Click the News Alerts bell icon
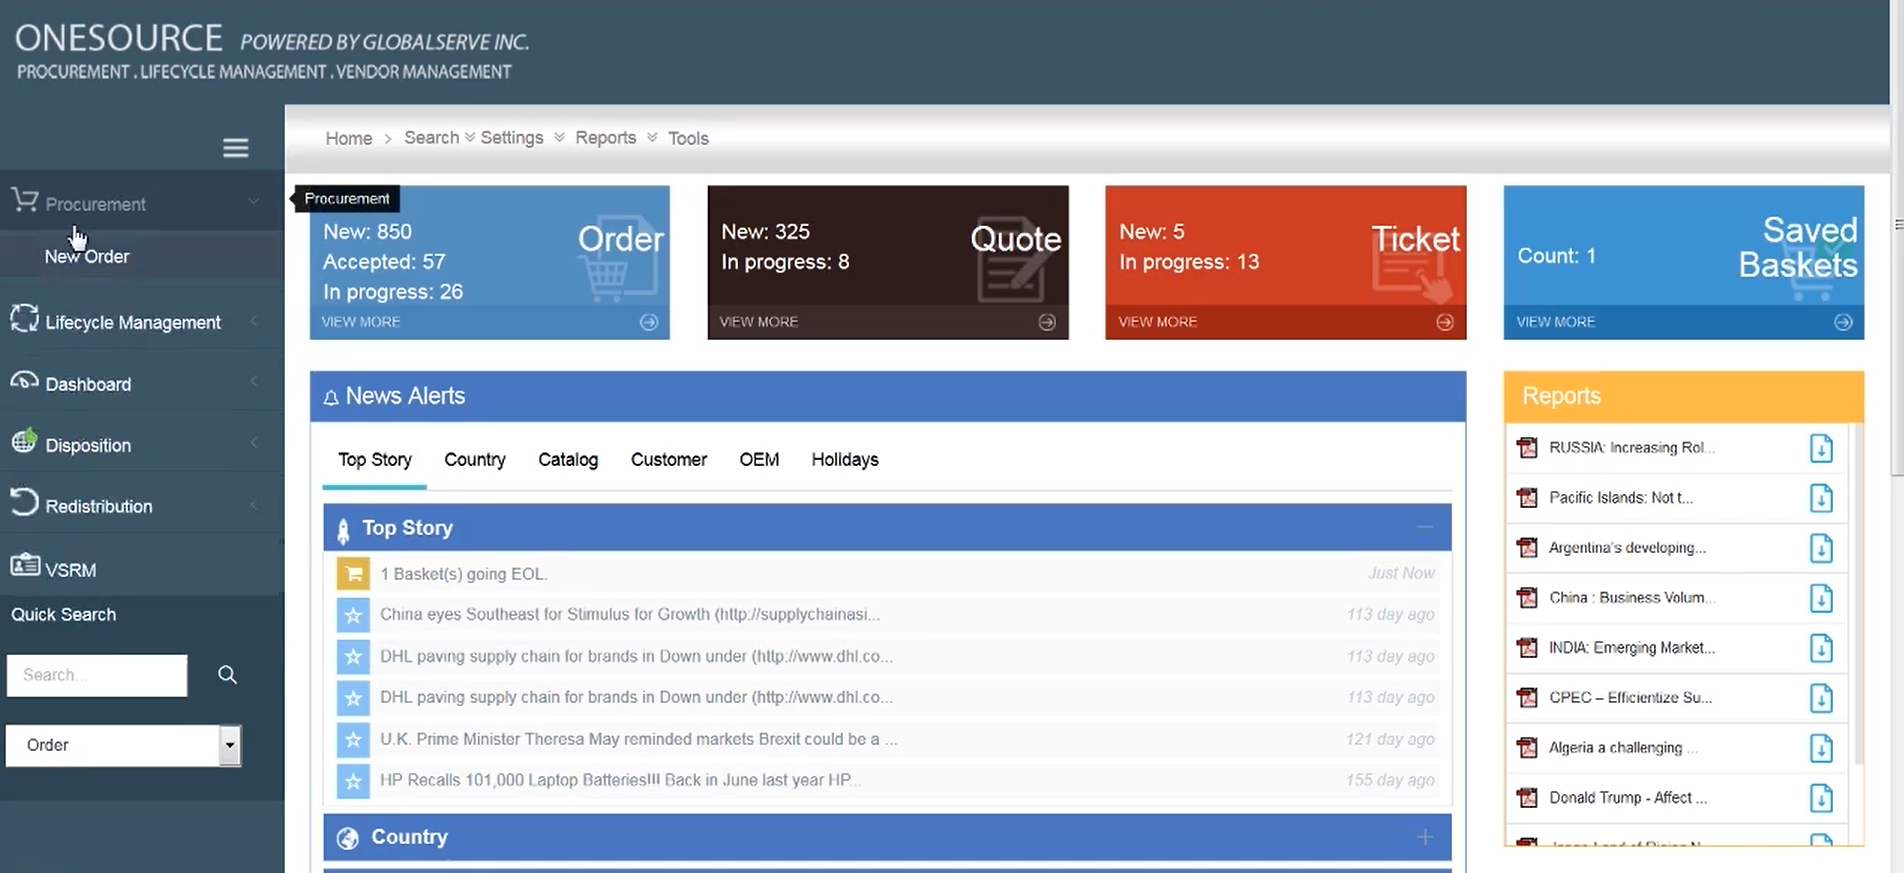 coord(331,398)
